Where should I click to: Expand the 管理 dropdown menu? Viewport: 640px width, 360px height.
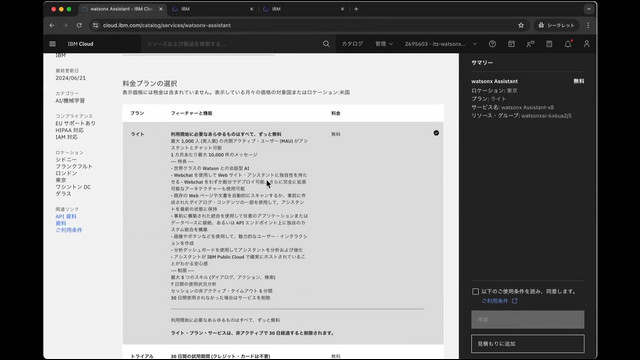coord(384,44)
